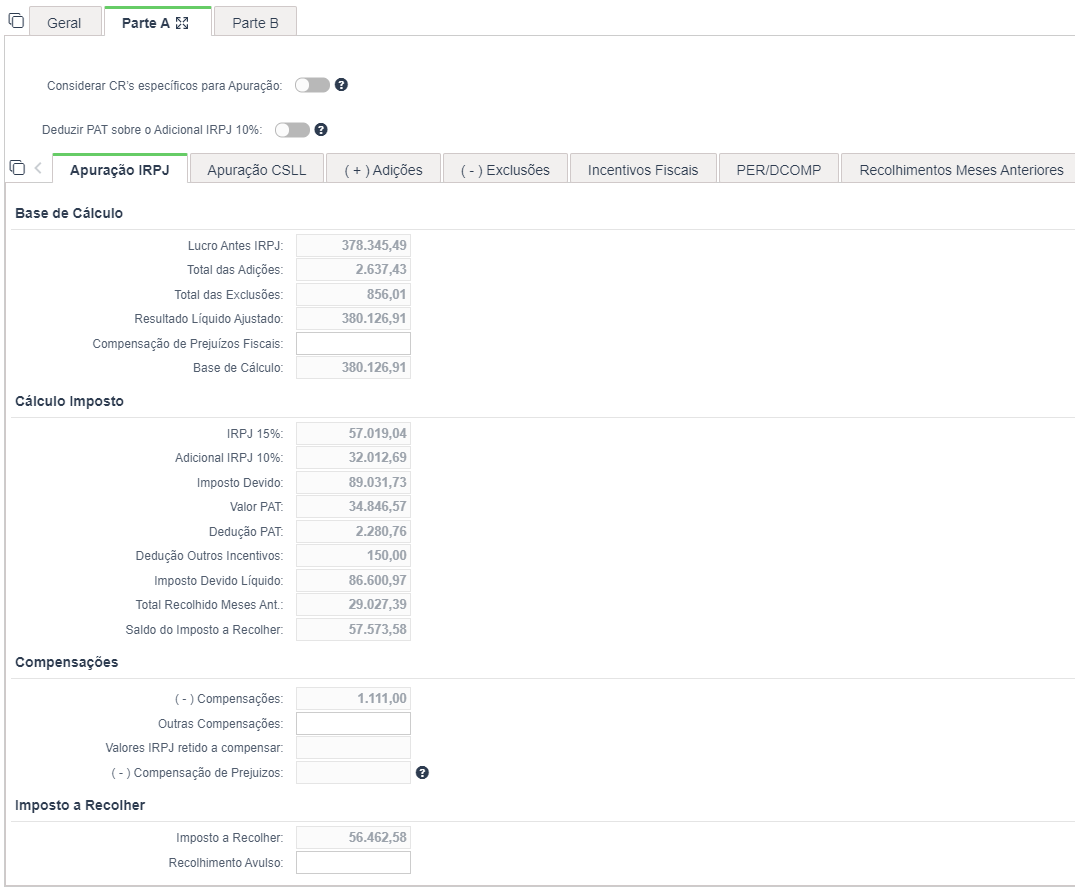
Task: Click the Base de Cálculo value field
Action: [x=353, y=367]
